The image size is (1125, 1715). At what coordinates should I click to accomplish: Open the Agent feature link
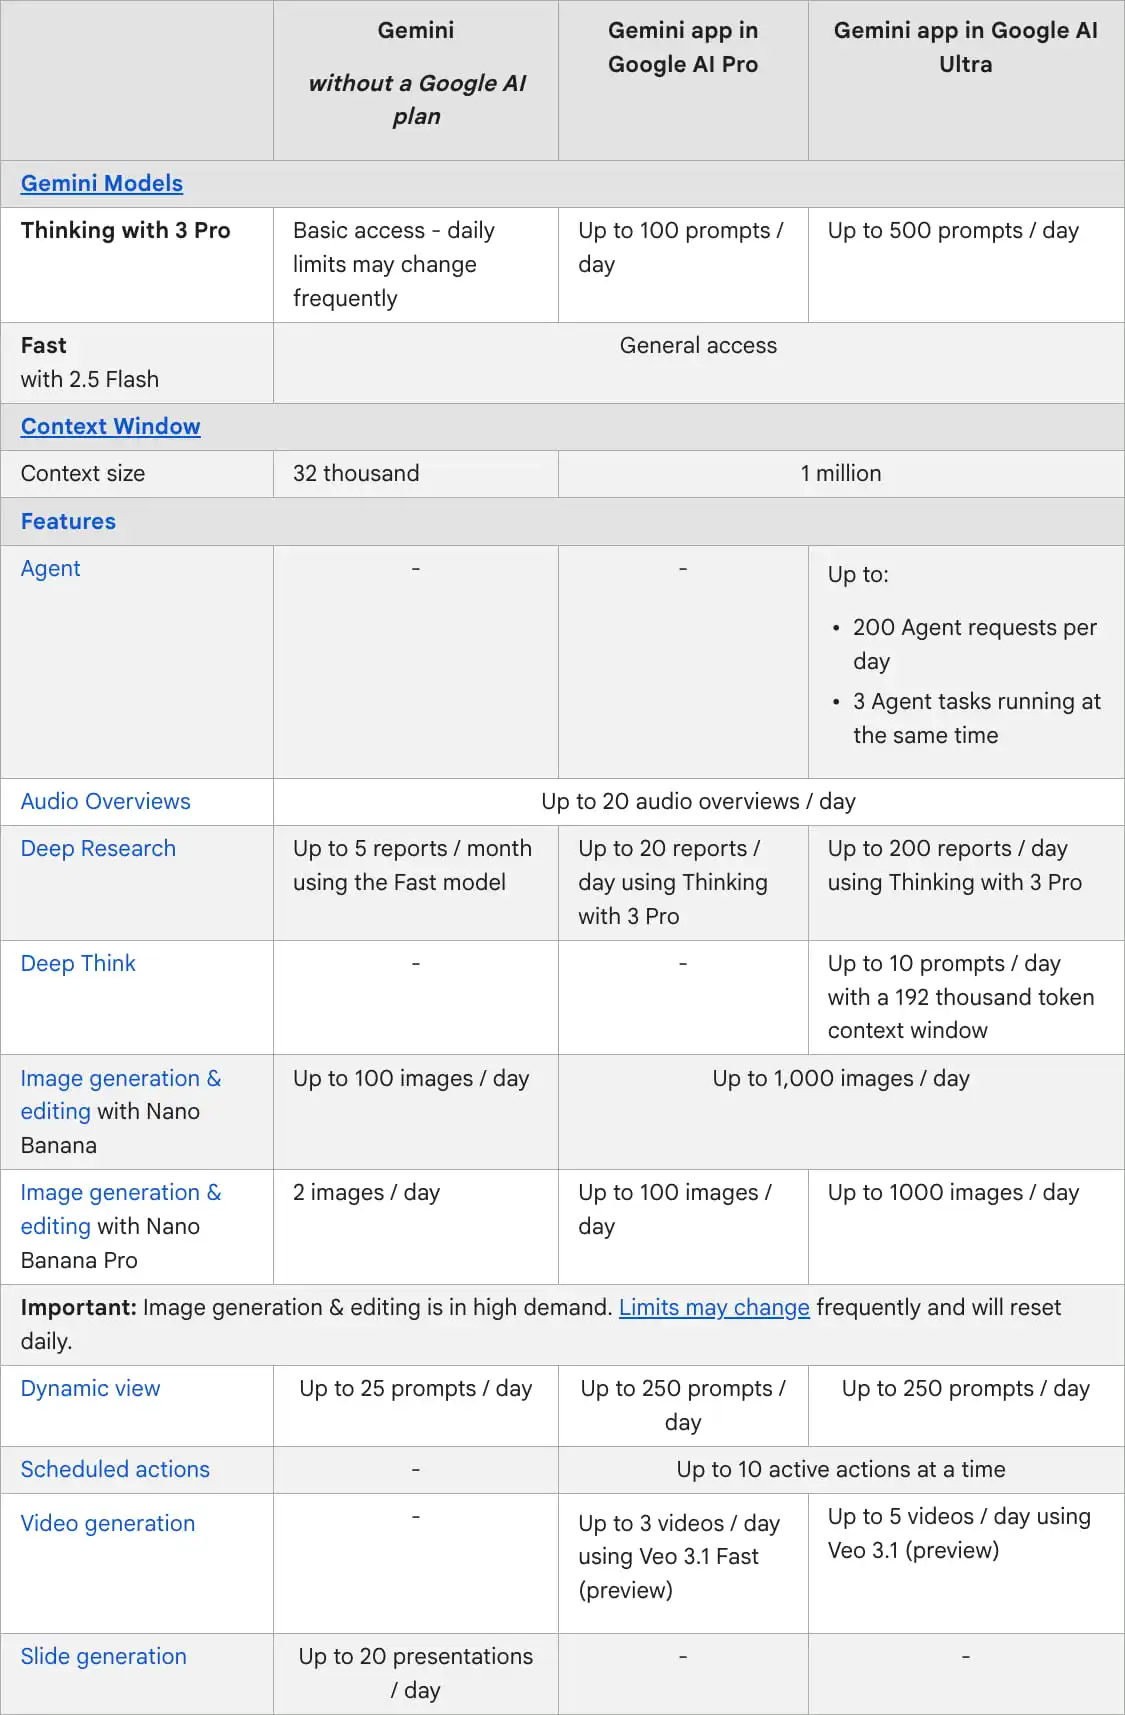50,568
